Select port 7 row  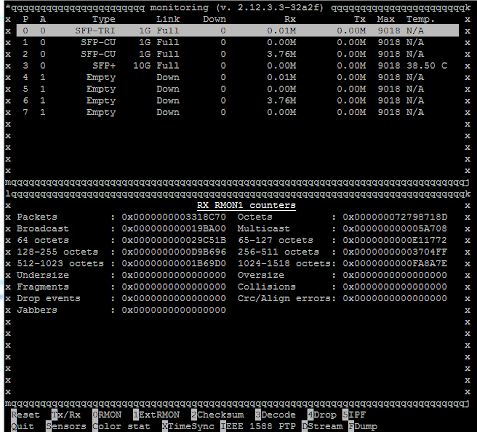(x=238, y=112)
